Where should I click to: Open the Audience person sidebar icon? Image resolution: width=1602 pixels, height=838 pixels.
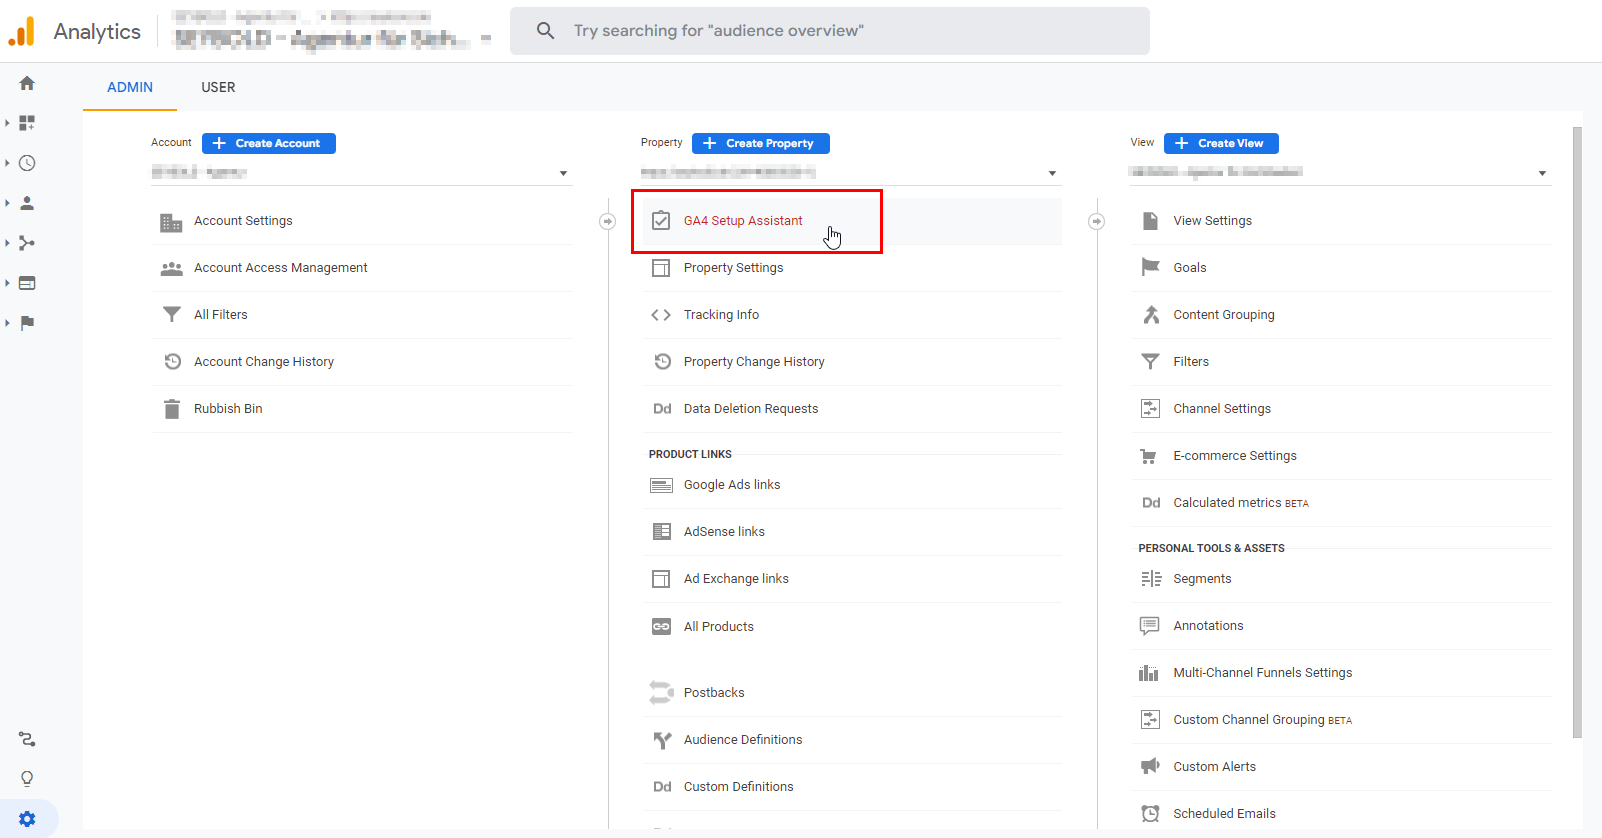coord(27,203)
